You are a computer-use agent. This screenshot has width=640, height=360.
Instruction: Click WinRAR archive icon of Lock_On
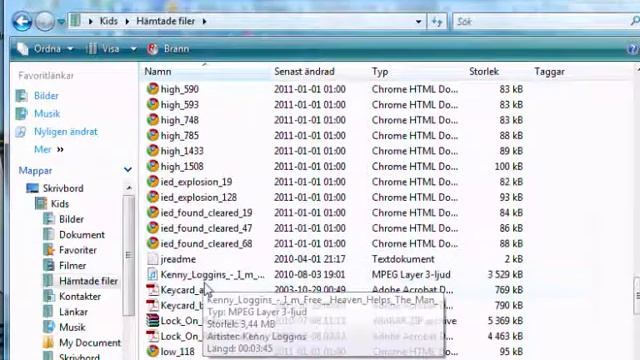[x=153, y=320]
